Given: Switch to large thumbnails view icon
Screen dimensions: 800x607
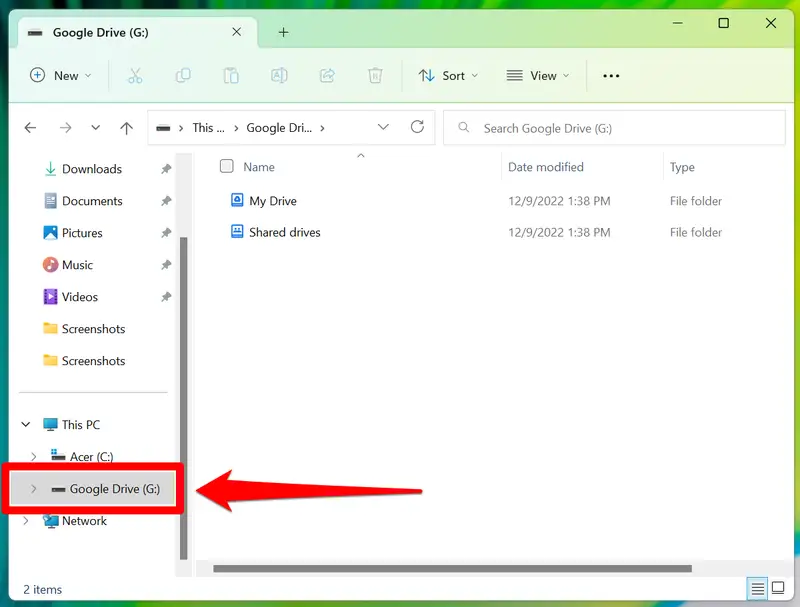Looking at the screenshot, I should coord(778,588).
